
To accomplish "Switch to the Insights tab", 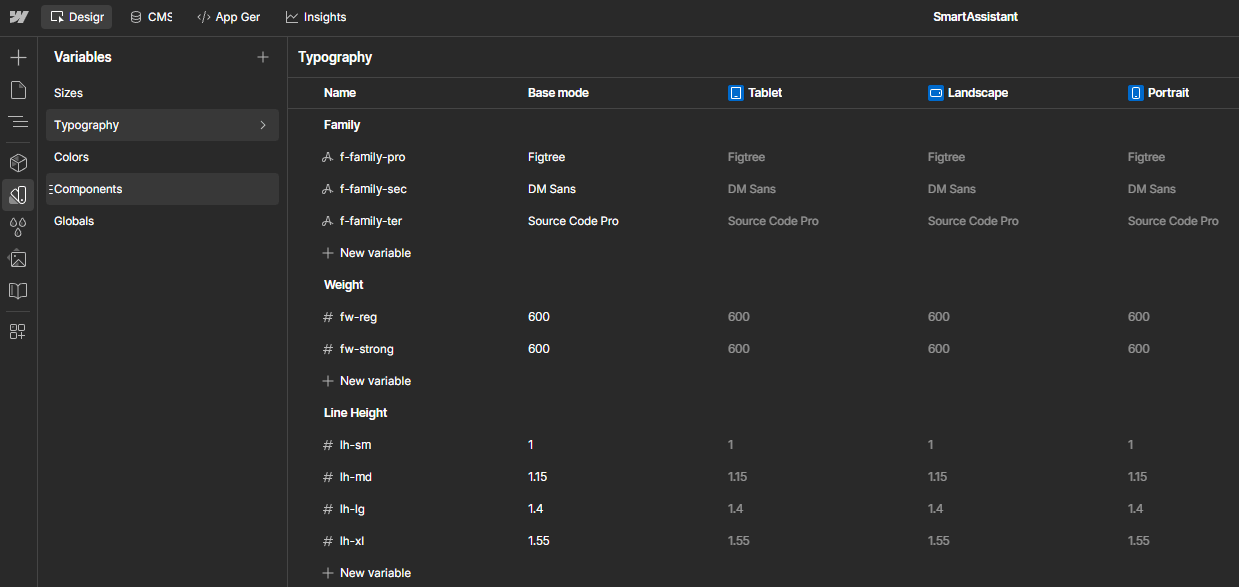I will click(x=316, y=17).
